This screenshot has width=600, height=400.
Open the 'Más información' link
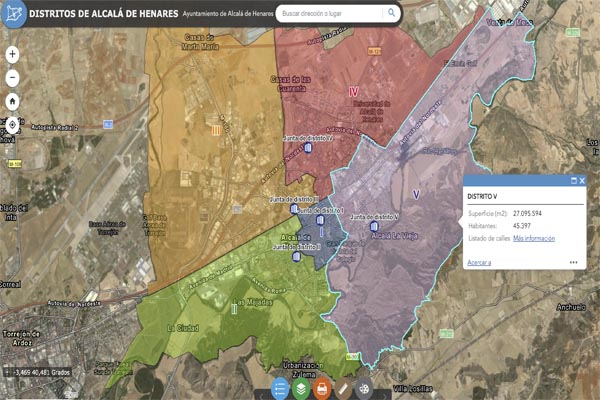point(534,240)
